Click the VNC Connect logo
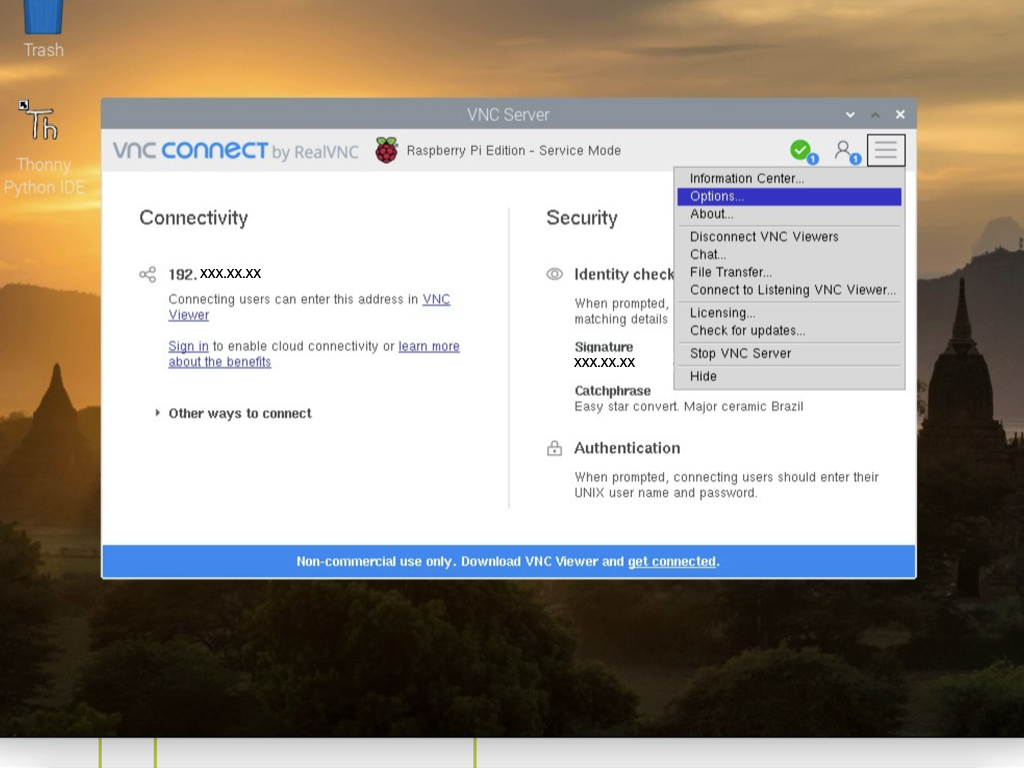This screenshot has height=768, width=1024. (236, 151)
